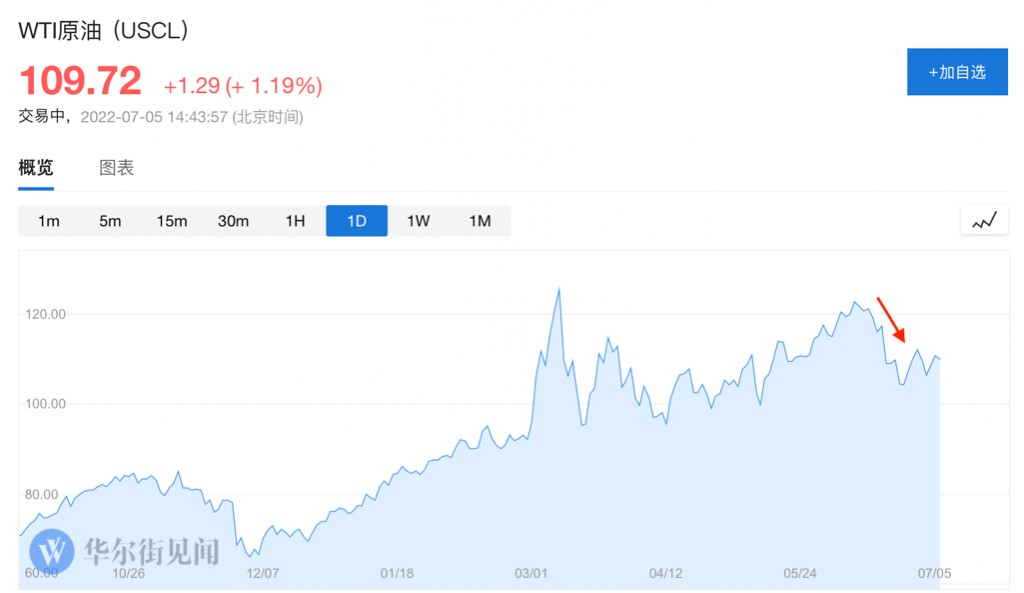
Task: Open the 图表 tab
Action: point(116,168)
